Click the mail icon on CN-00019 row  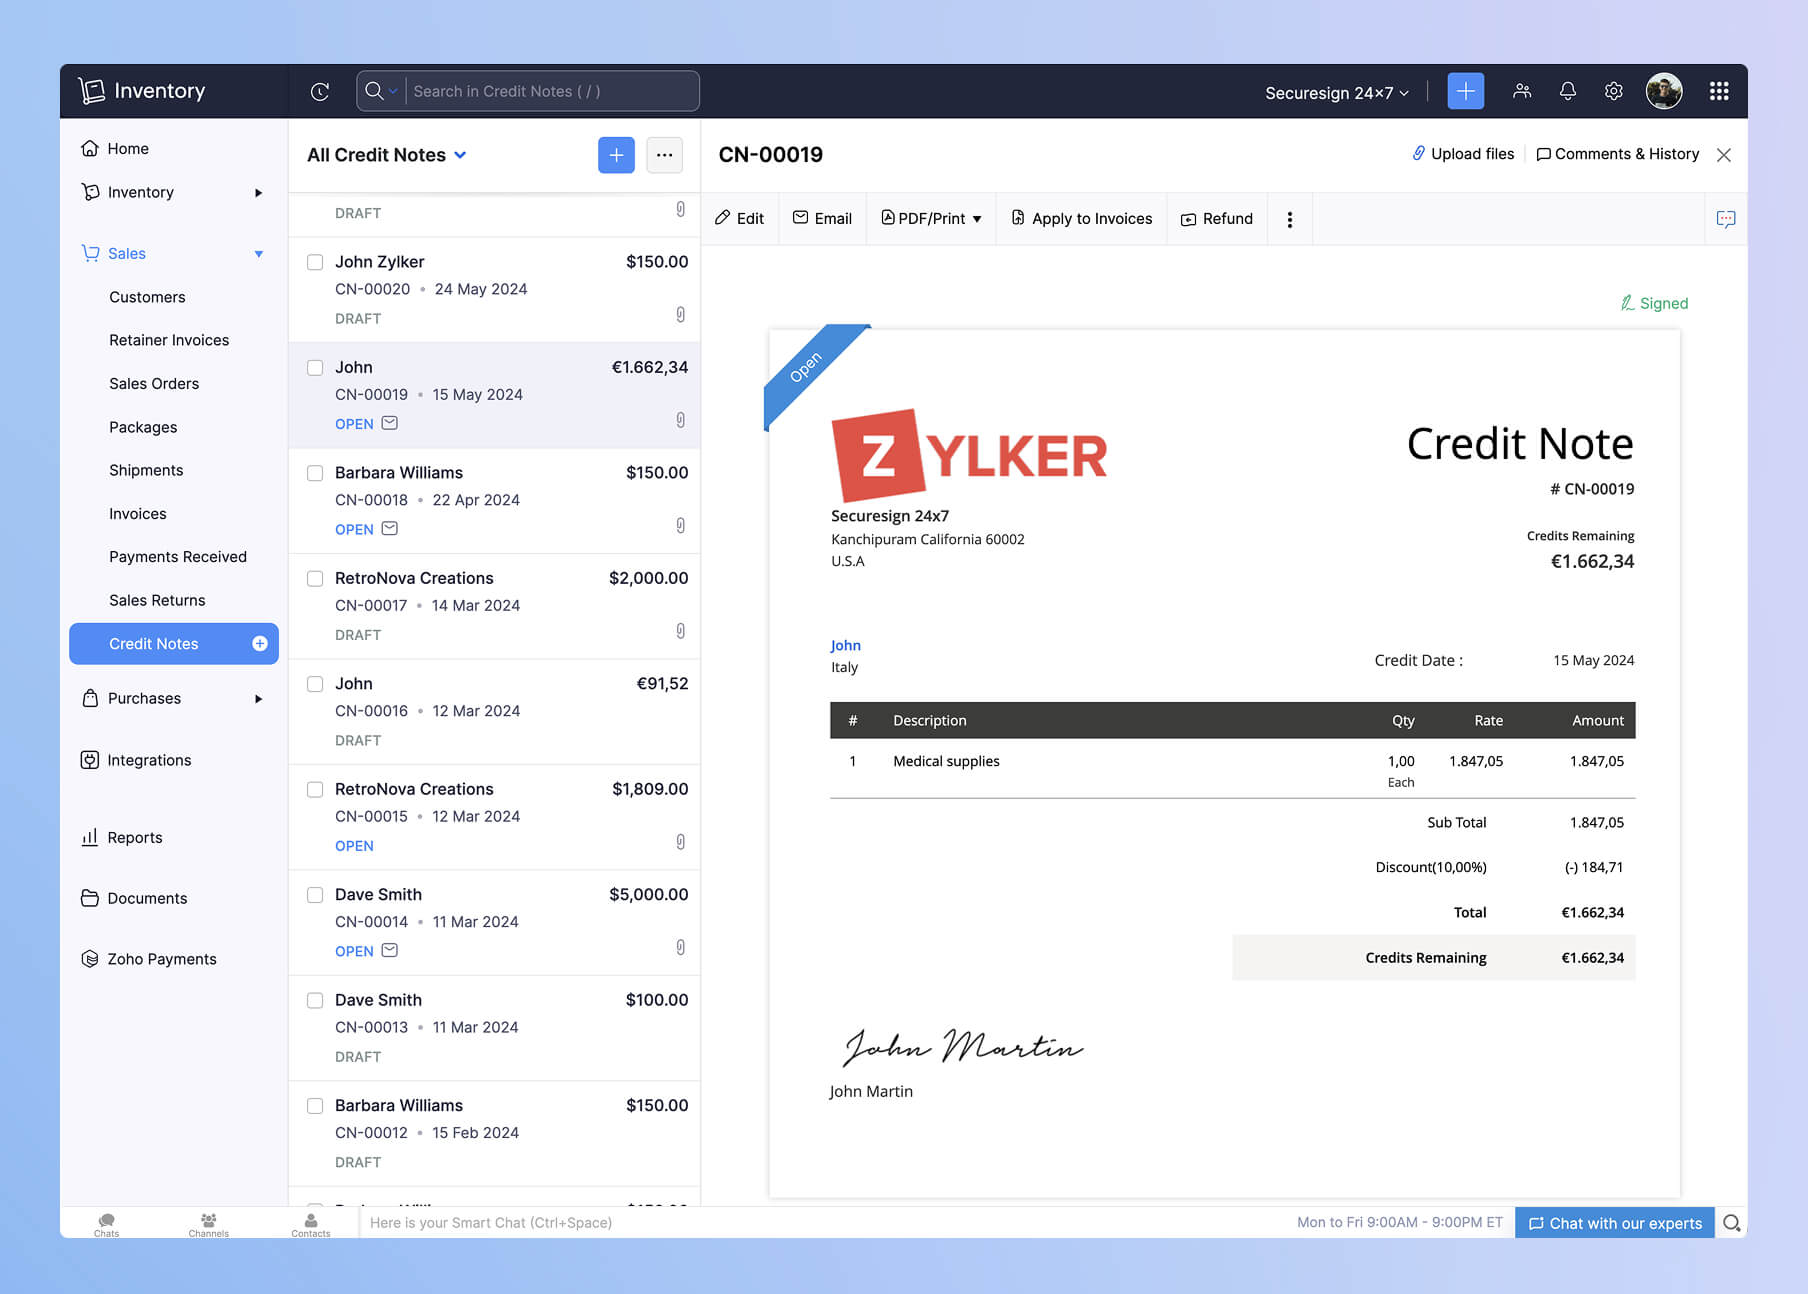390,423
